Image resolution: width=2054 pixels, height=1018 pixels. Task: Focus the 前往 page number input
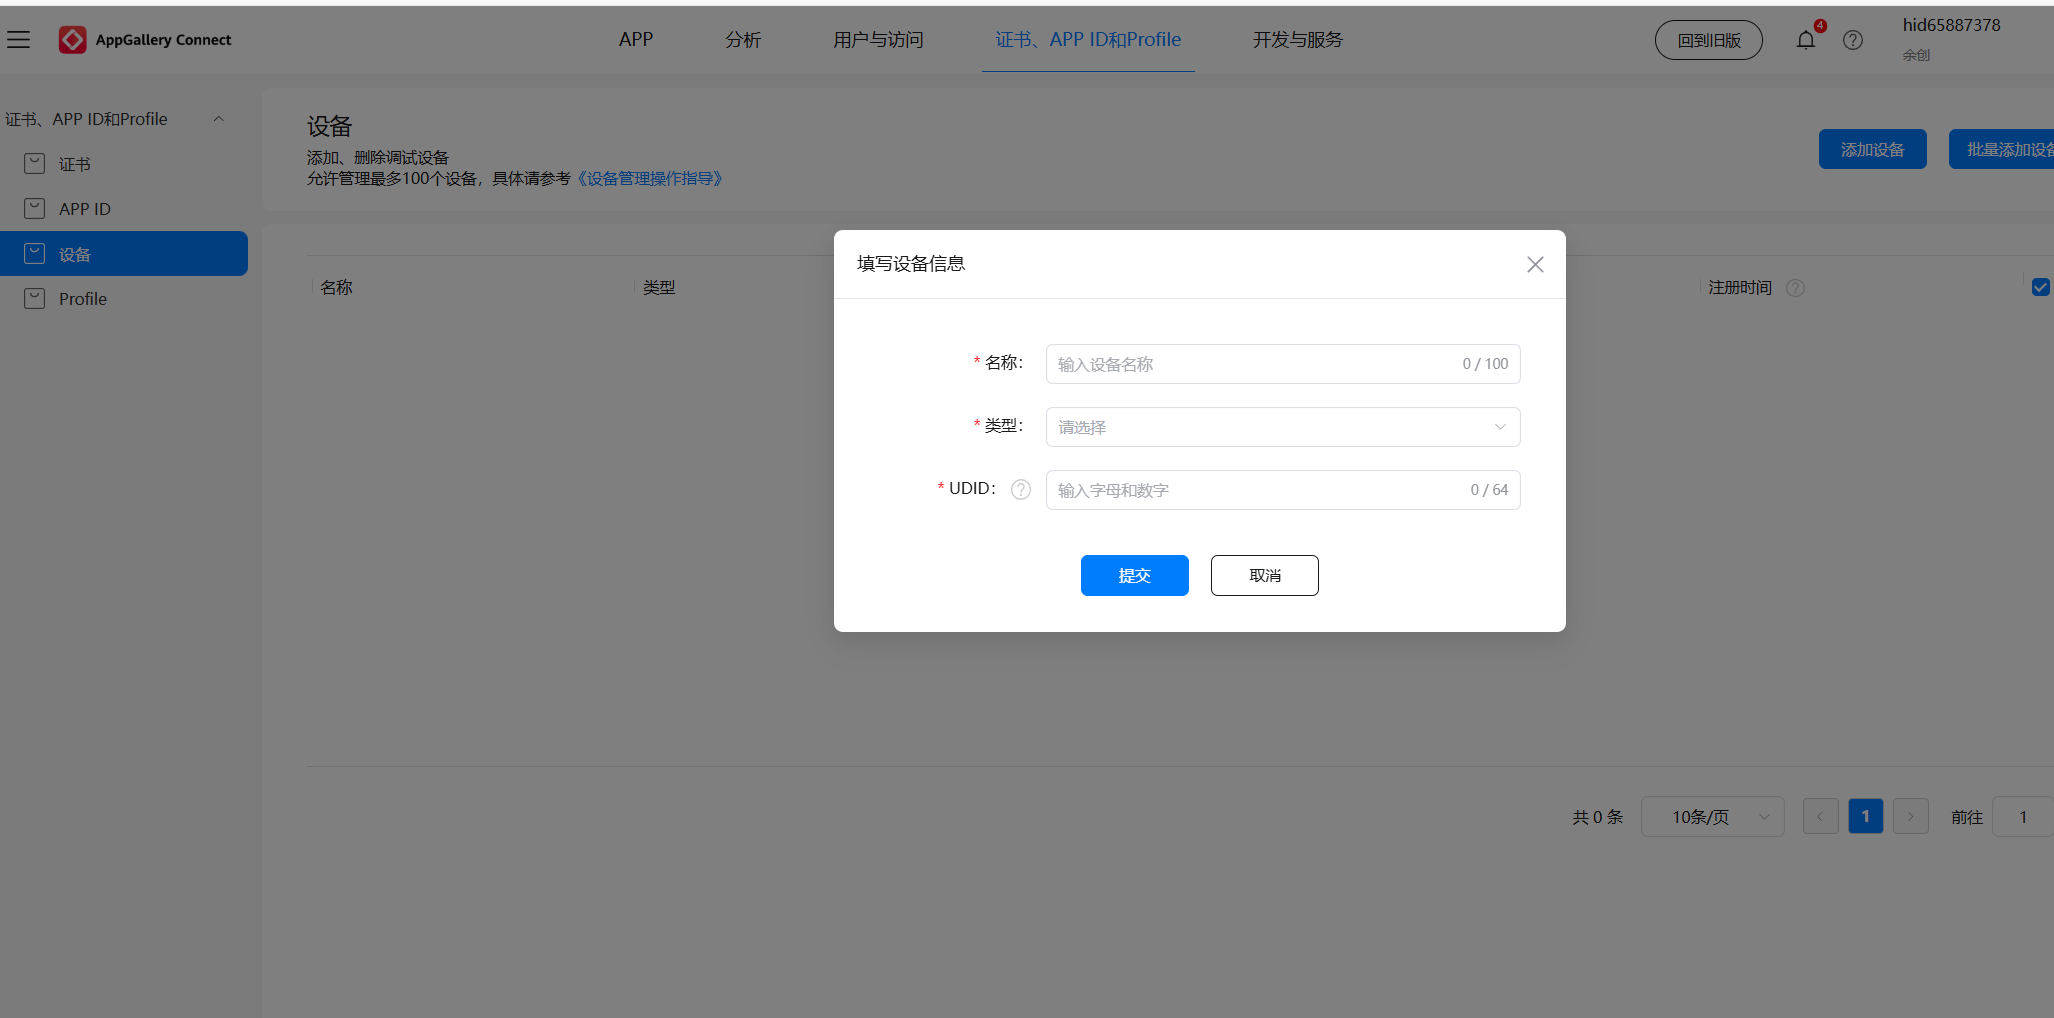pyautogui.click(x=2023, y=817)
